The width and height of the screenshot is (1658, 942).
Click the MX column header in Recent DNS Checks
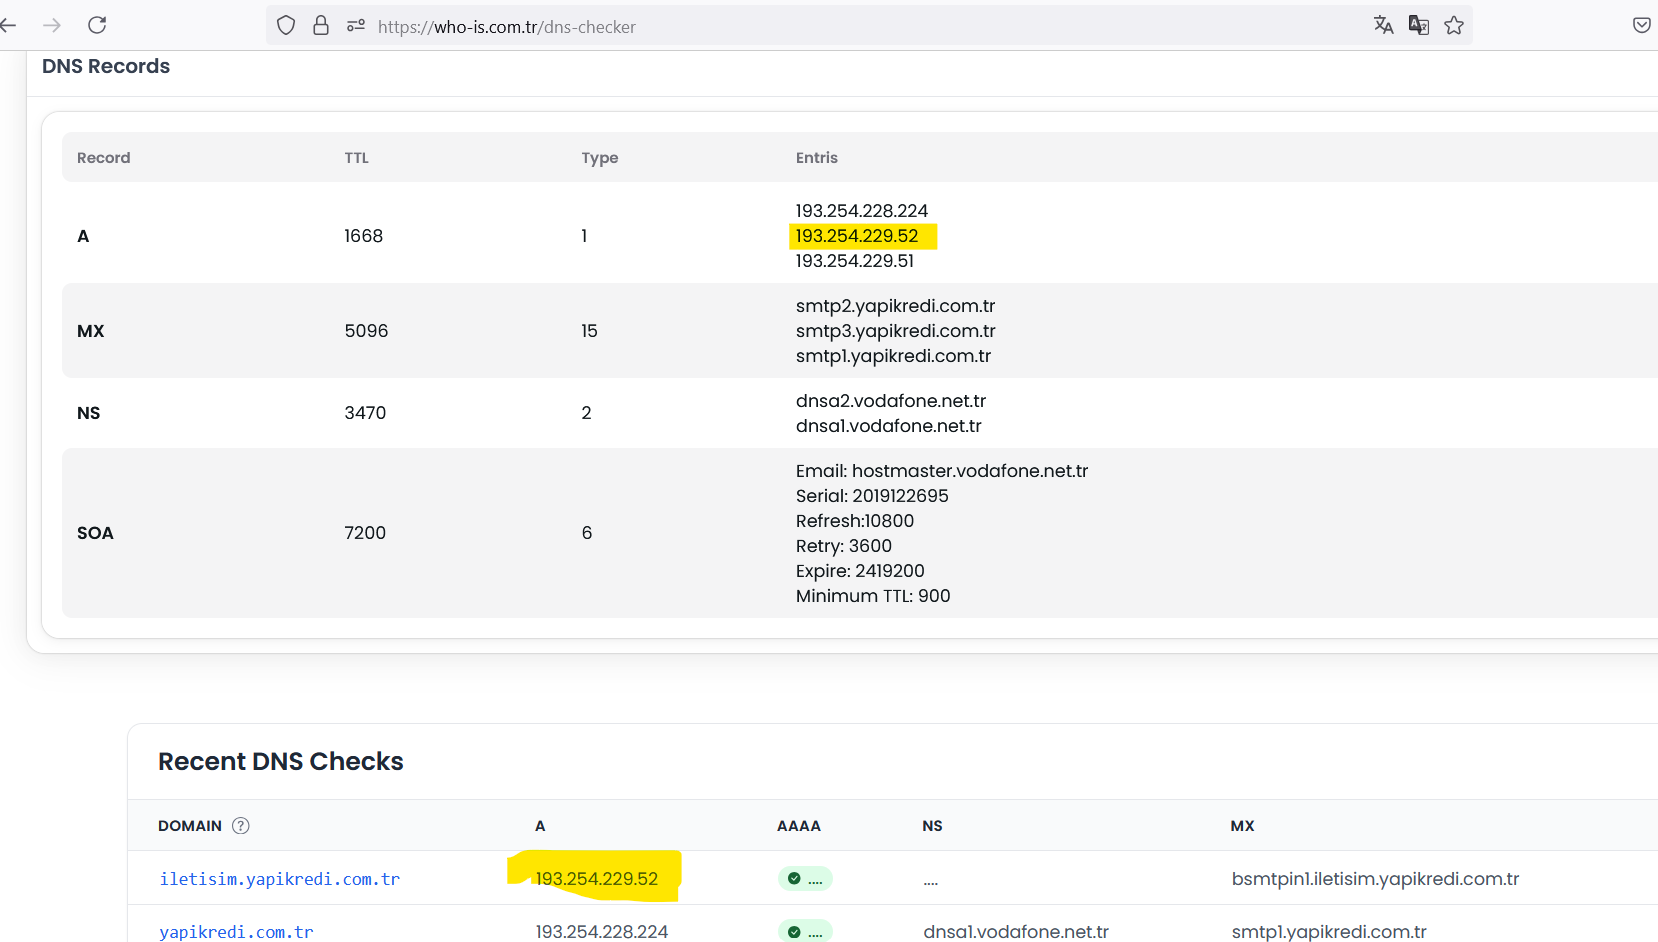pos(1242,826)
